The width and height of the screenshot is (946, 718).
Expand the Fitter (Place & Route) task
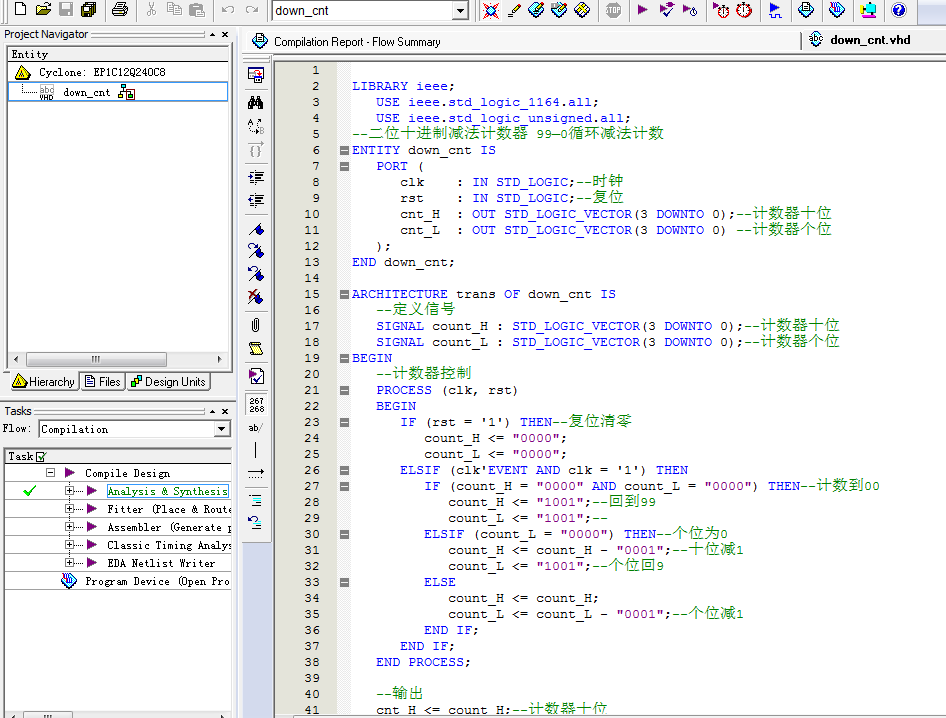point(70,509)
